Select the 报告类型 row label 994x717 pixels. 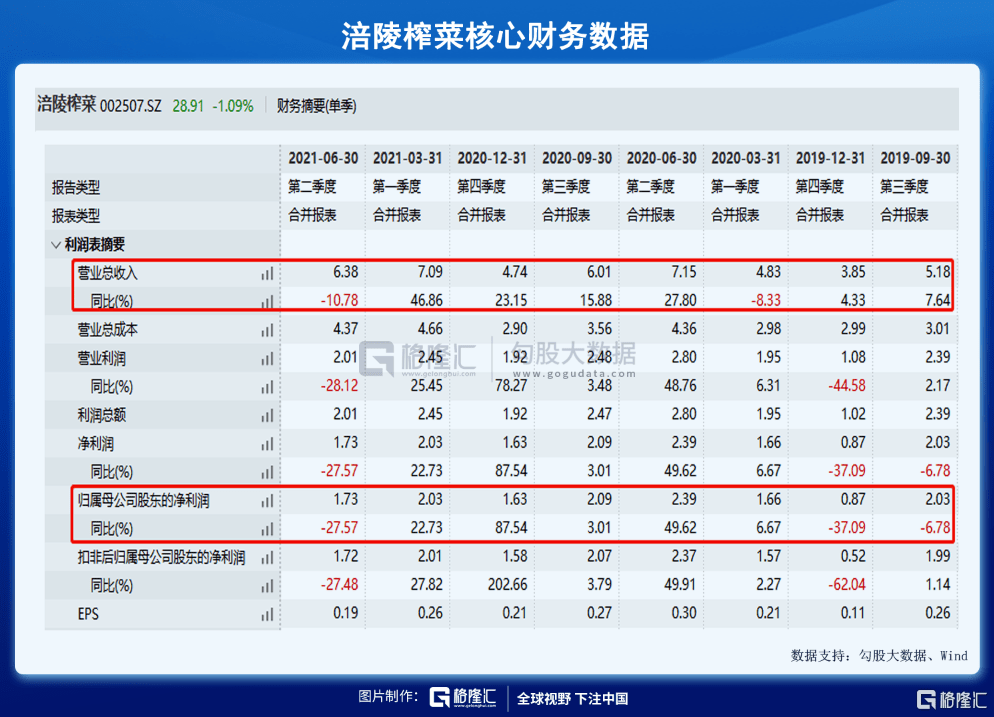tap(76, 188)
